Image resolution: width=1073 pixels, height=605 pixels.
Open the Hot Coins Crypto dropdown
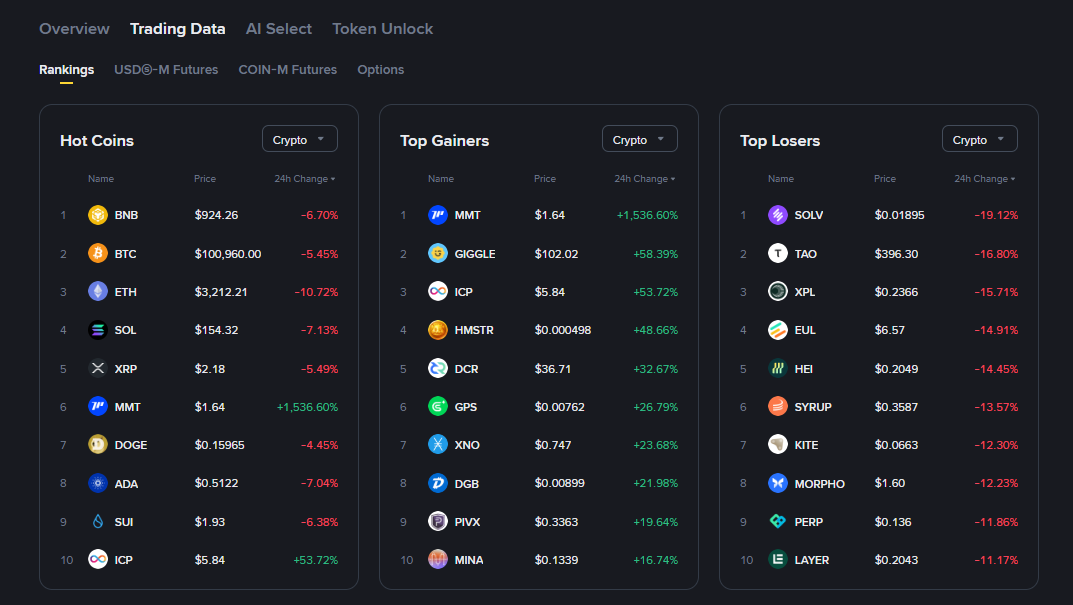[x=299, y=140]
